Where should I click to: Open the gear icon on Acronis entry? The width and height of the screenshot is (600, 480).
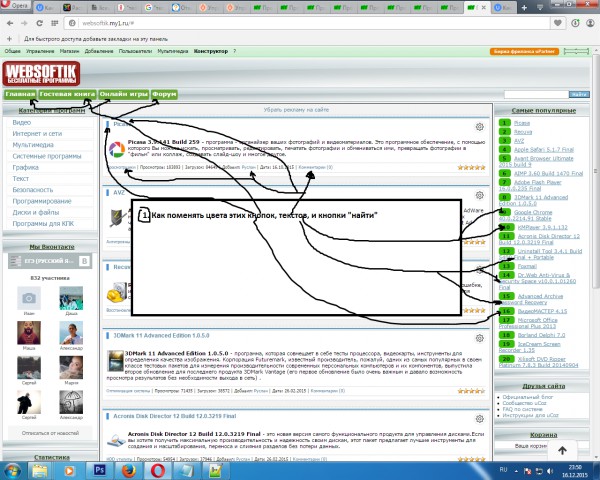click(479, 419)
